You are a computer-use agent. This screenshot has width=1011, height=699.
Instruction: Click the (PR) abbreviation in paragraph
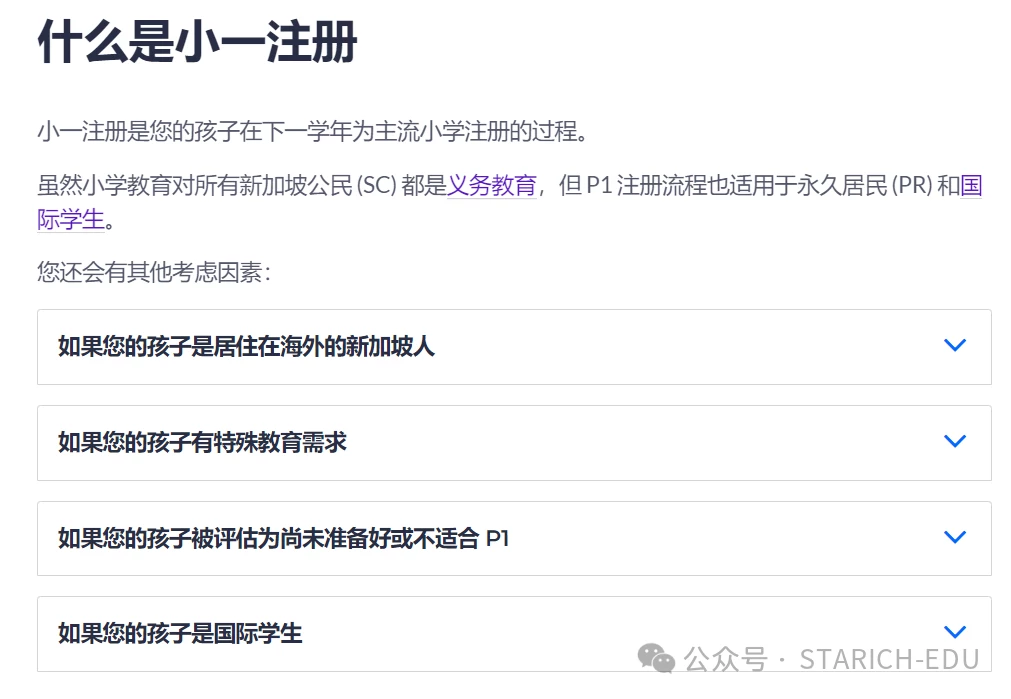point(912,186)
